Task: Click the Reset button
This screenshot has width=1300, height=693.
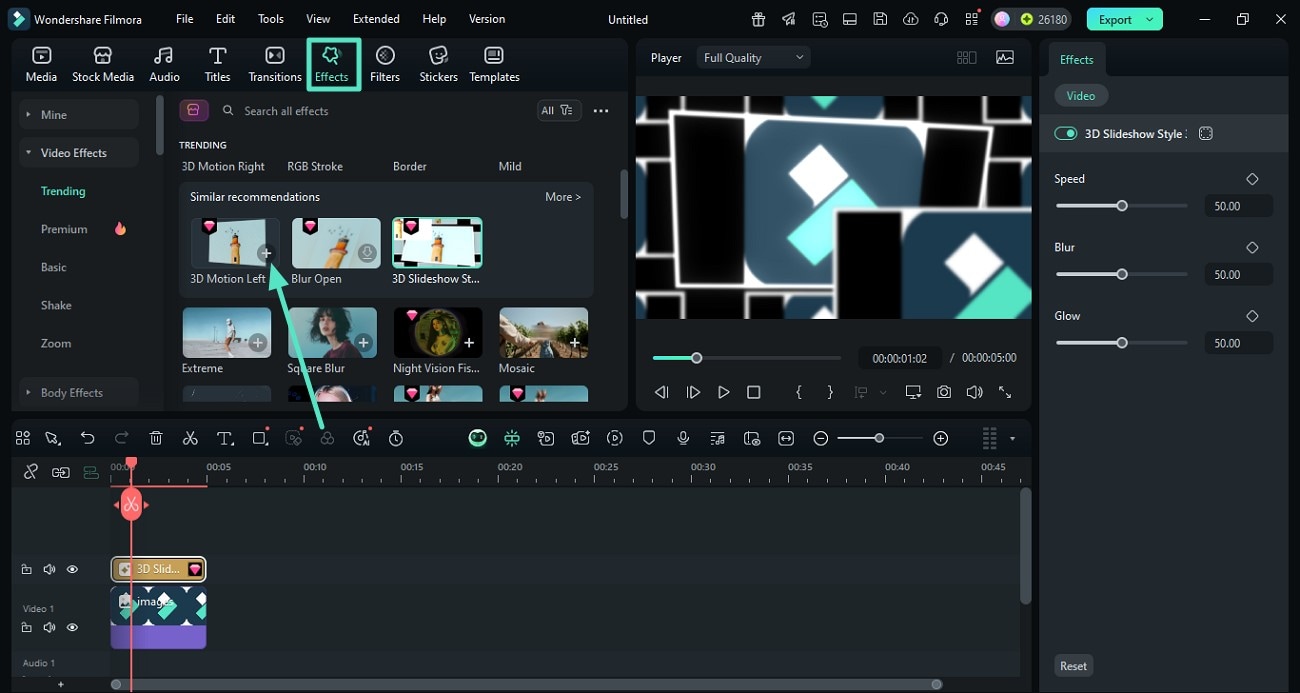Action: point(1074,666)
